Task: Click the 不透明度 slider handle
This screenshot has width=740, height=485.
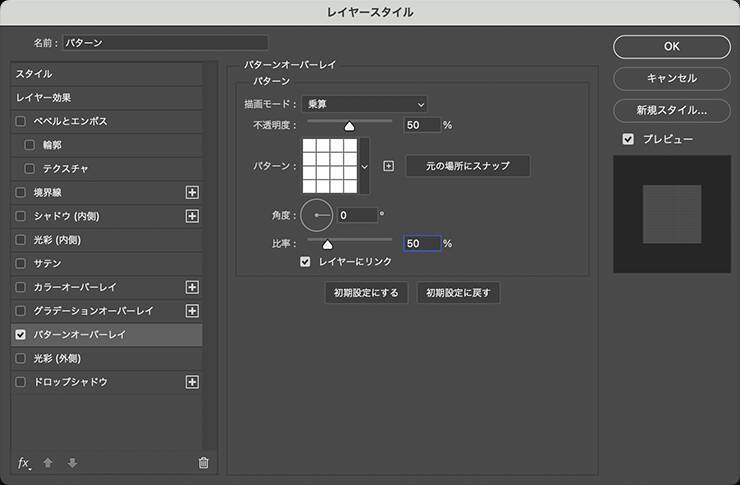Action: (349, 126)
